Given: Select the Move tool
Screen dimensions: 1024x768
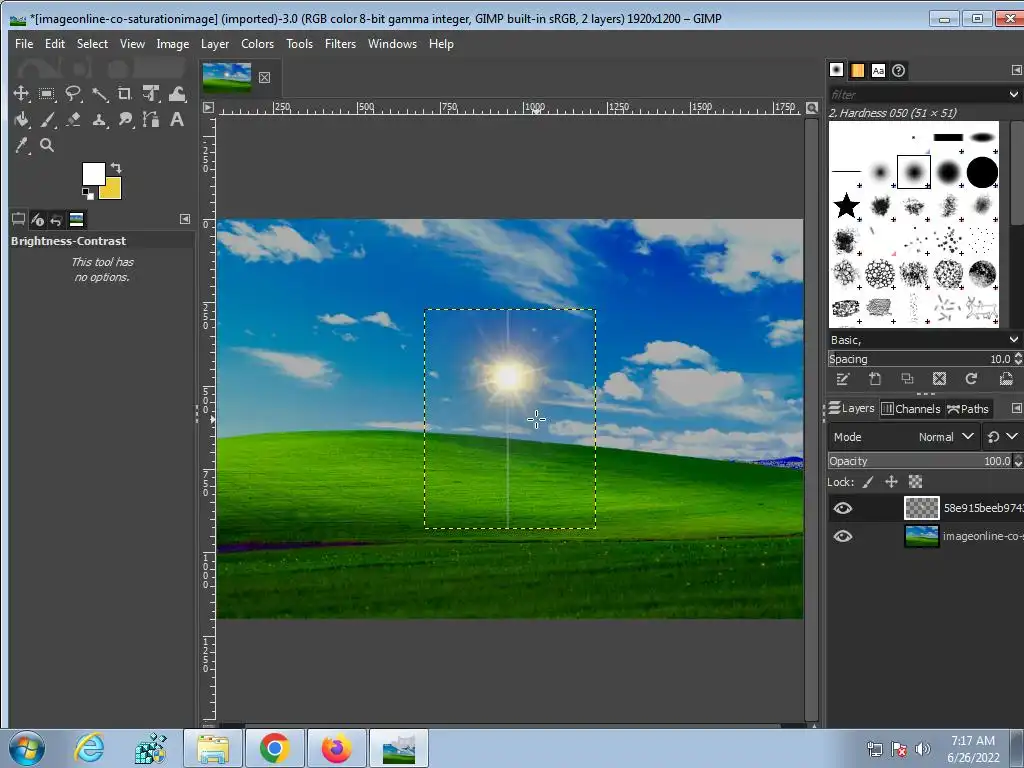Looking at the screenshot, I should (x=20, y=94).
